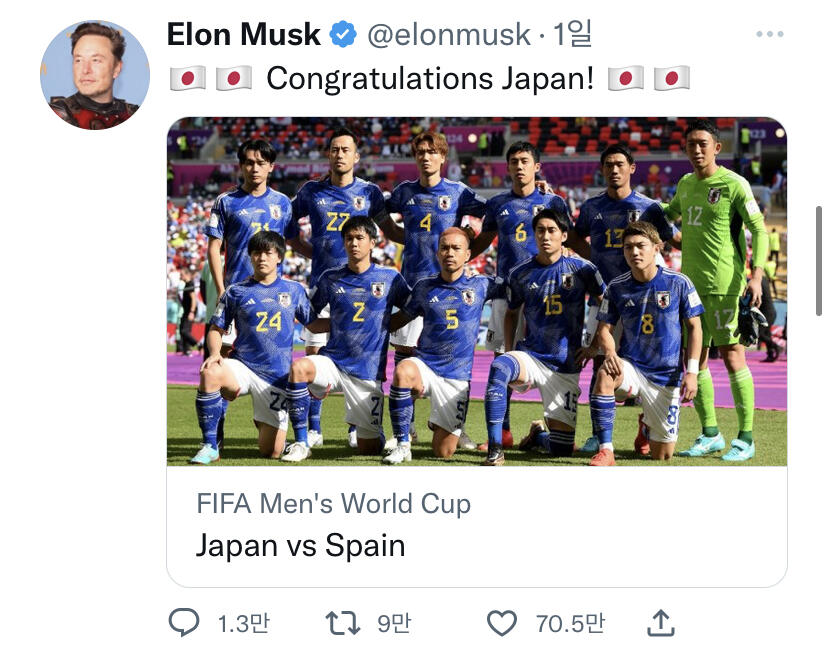Click the 9만 retweet count

pos(393,625)
